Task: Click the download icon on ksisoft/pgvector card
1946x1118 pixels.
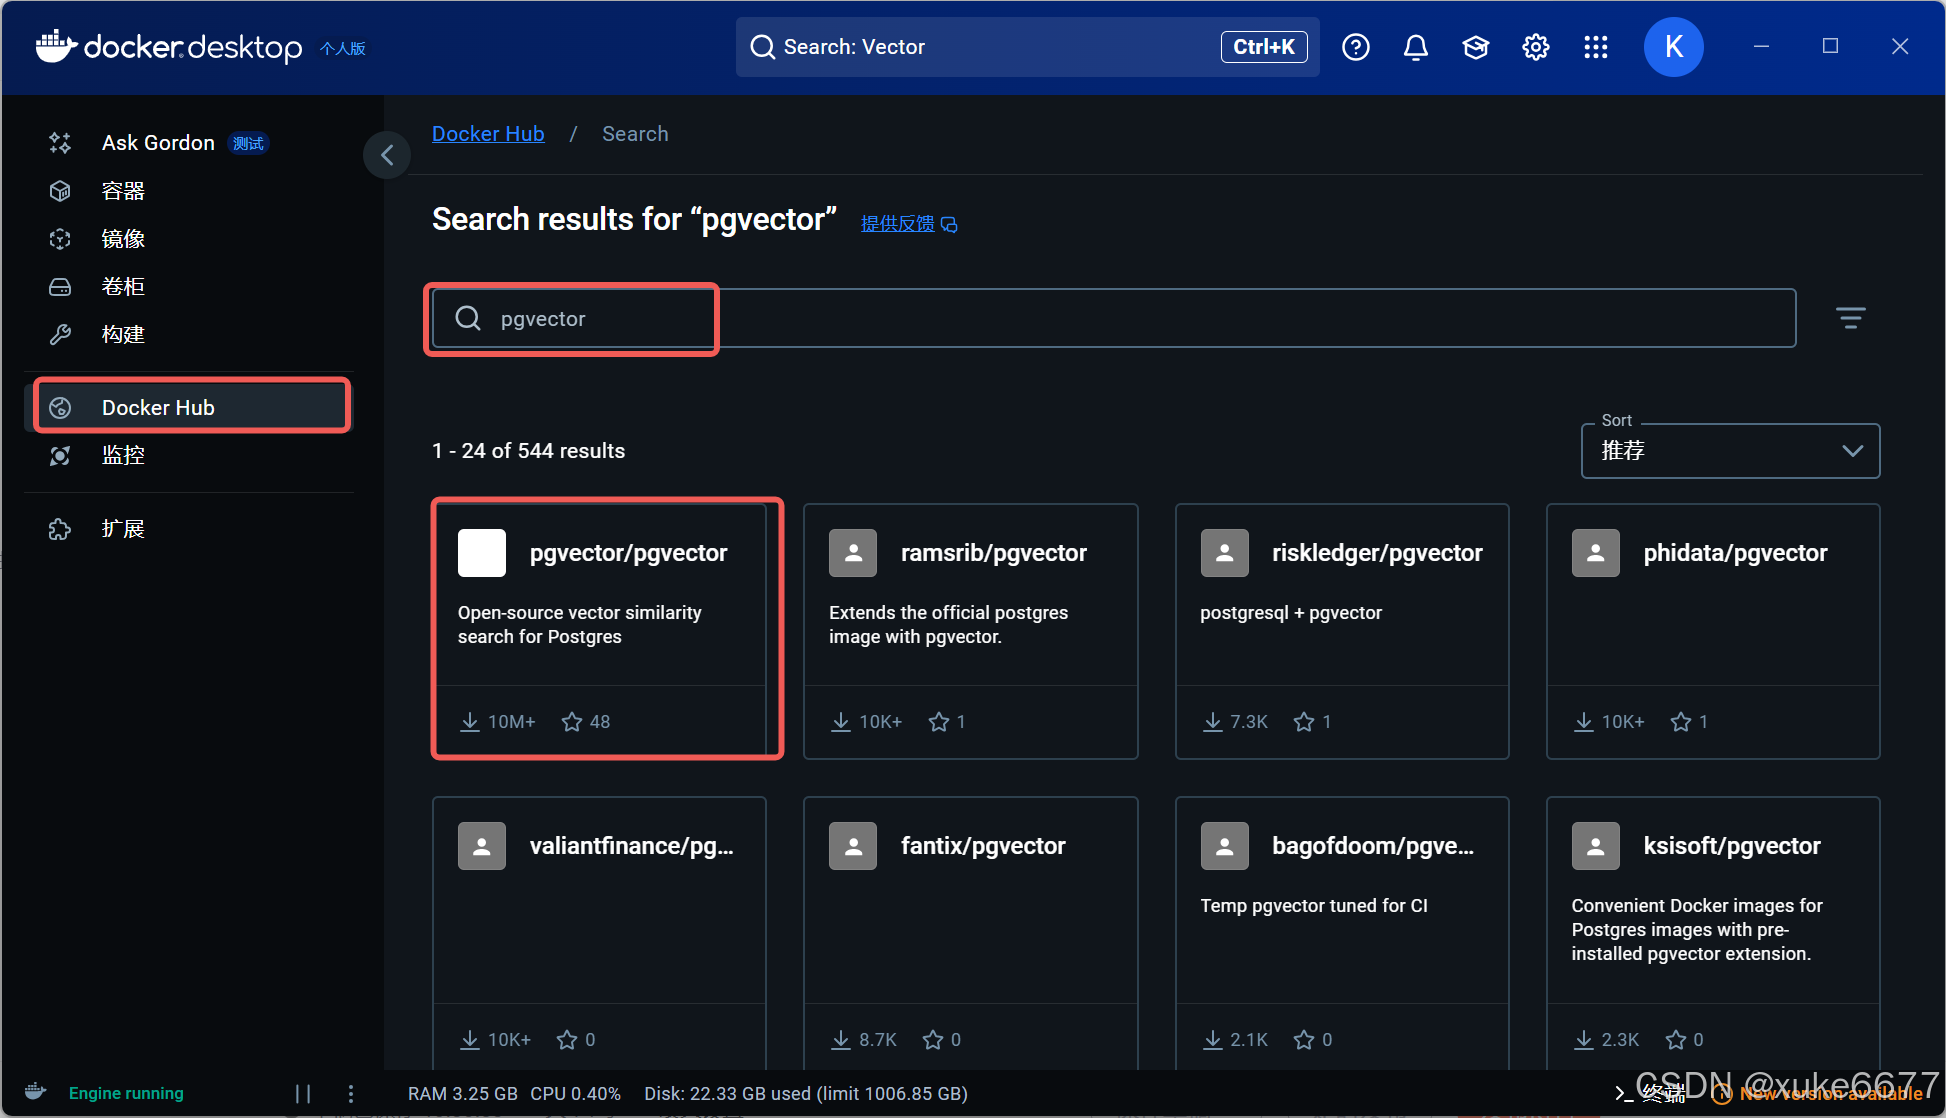Action: tap(1584, 1040)
